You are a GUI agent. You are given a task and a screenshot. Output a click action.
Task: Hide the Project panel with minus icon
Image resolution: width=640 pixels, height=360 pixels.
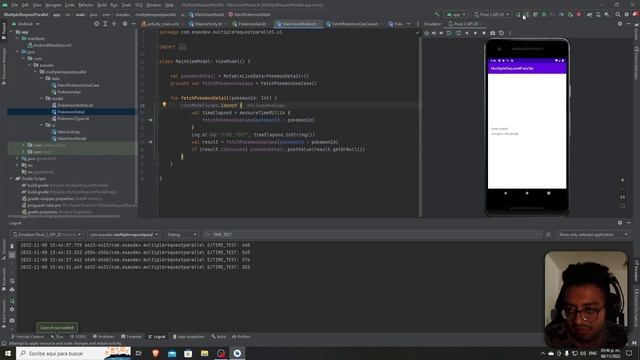coord(133,24)
